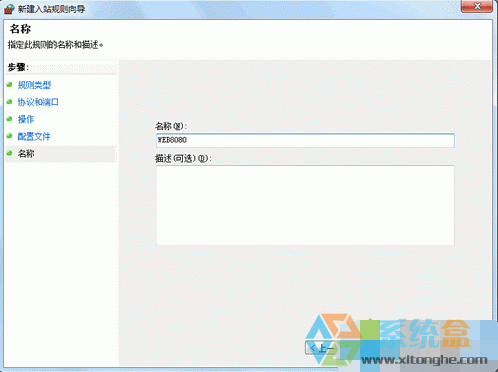Go to the 规则类型 step
This screenshot has width=498, height=372.
coord(34,85)
